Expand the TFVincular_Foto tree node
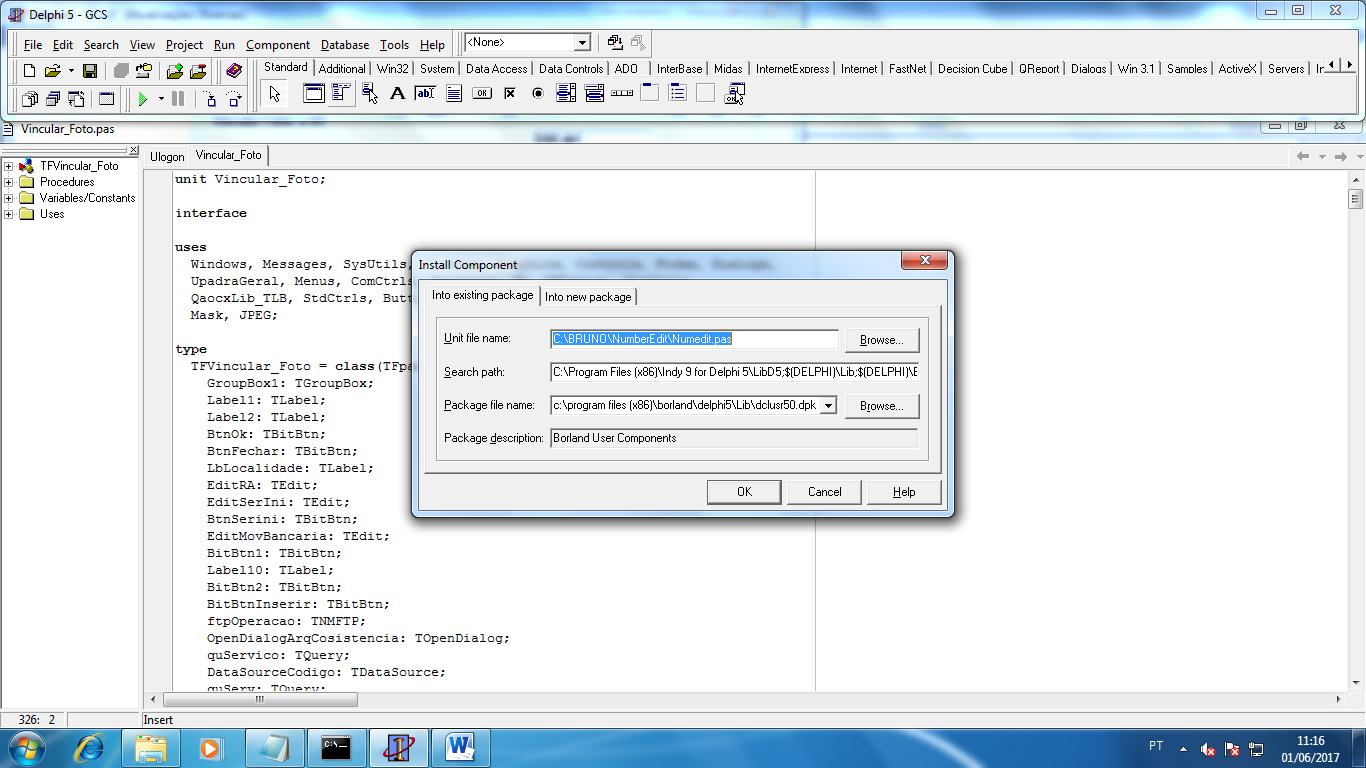Image resolution: width=1366 pixels, height=768 pixels. 8,166
